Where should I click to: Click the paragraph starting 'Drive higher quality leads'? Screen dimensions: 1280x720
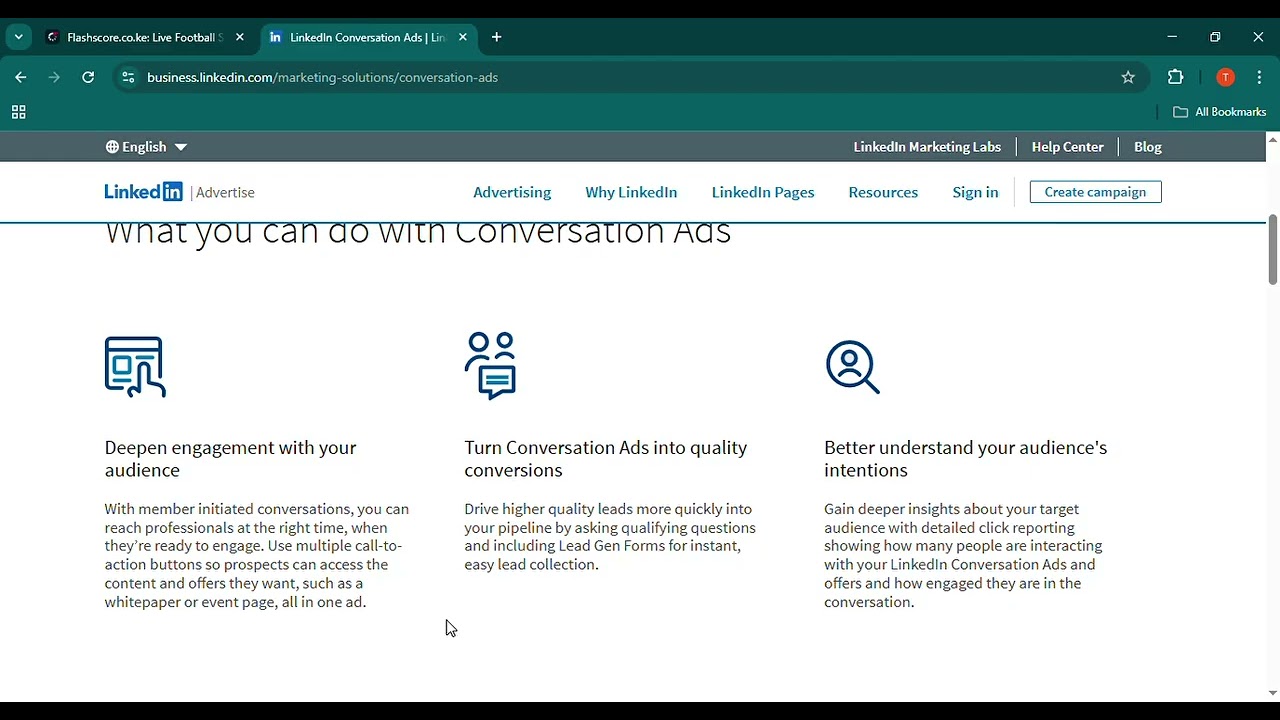coord(610,537)
